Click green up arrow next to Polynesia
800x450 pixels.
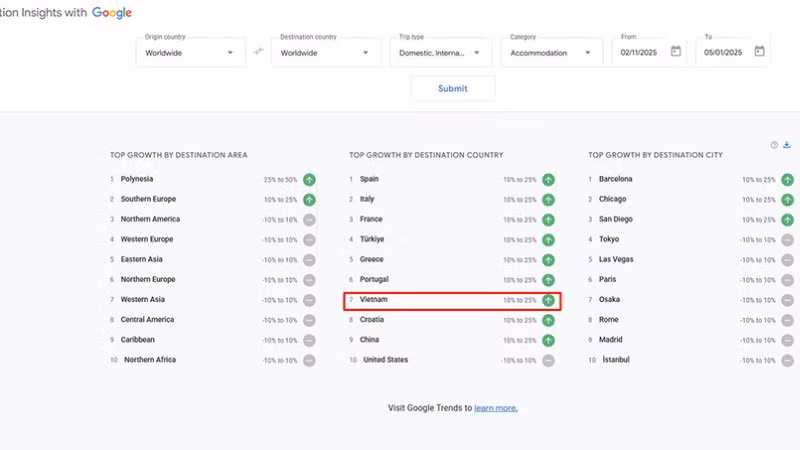tap(309, 180)
